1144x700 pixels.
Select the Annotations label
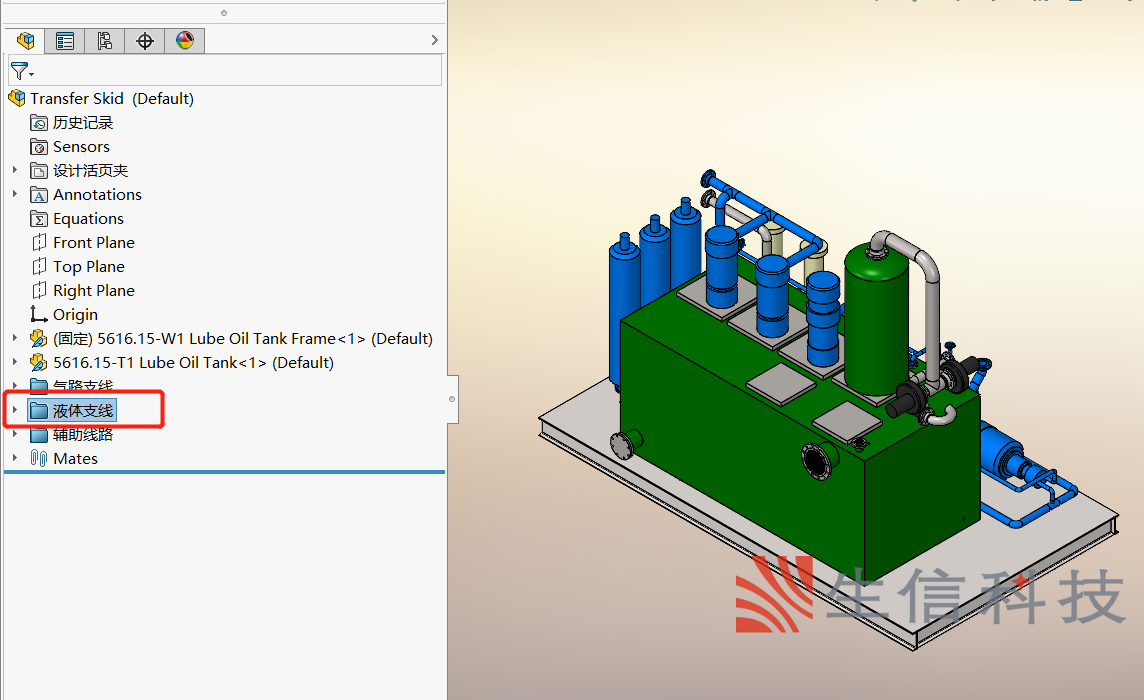pyautogui.click(x=97, y=195)
